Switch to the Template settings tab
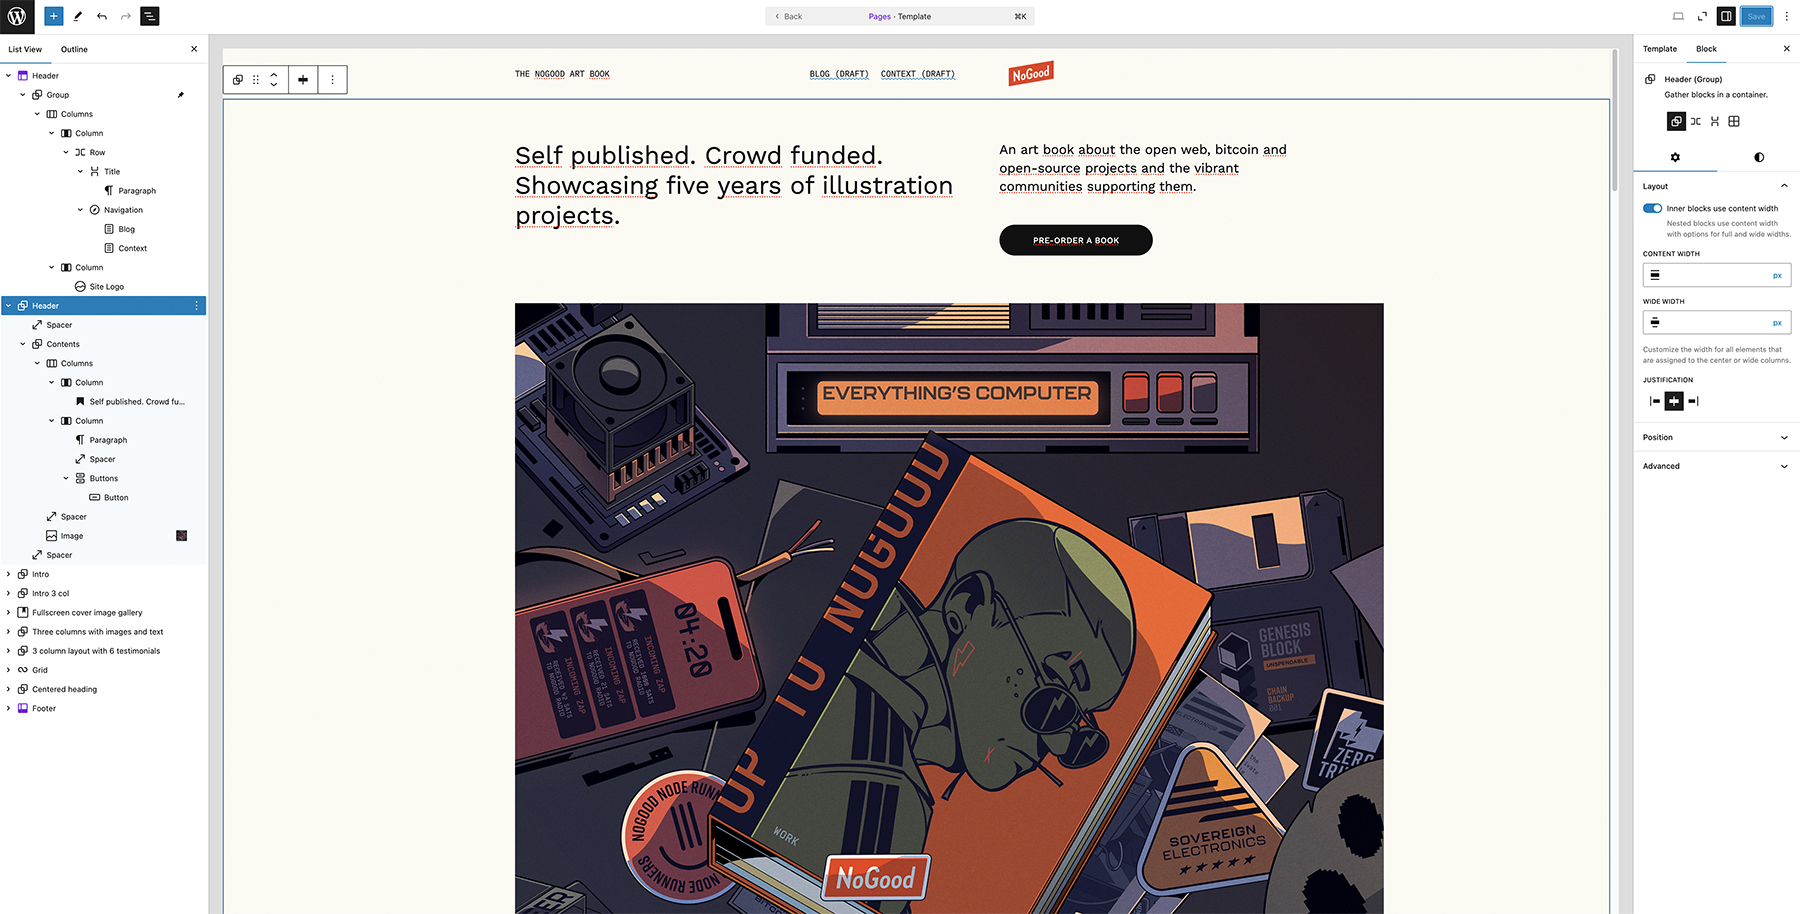 (x=1660, y=49)
